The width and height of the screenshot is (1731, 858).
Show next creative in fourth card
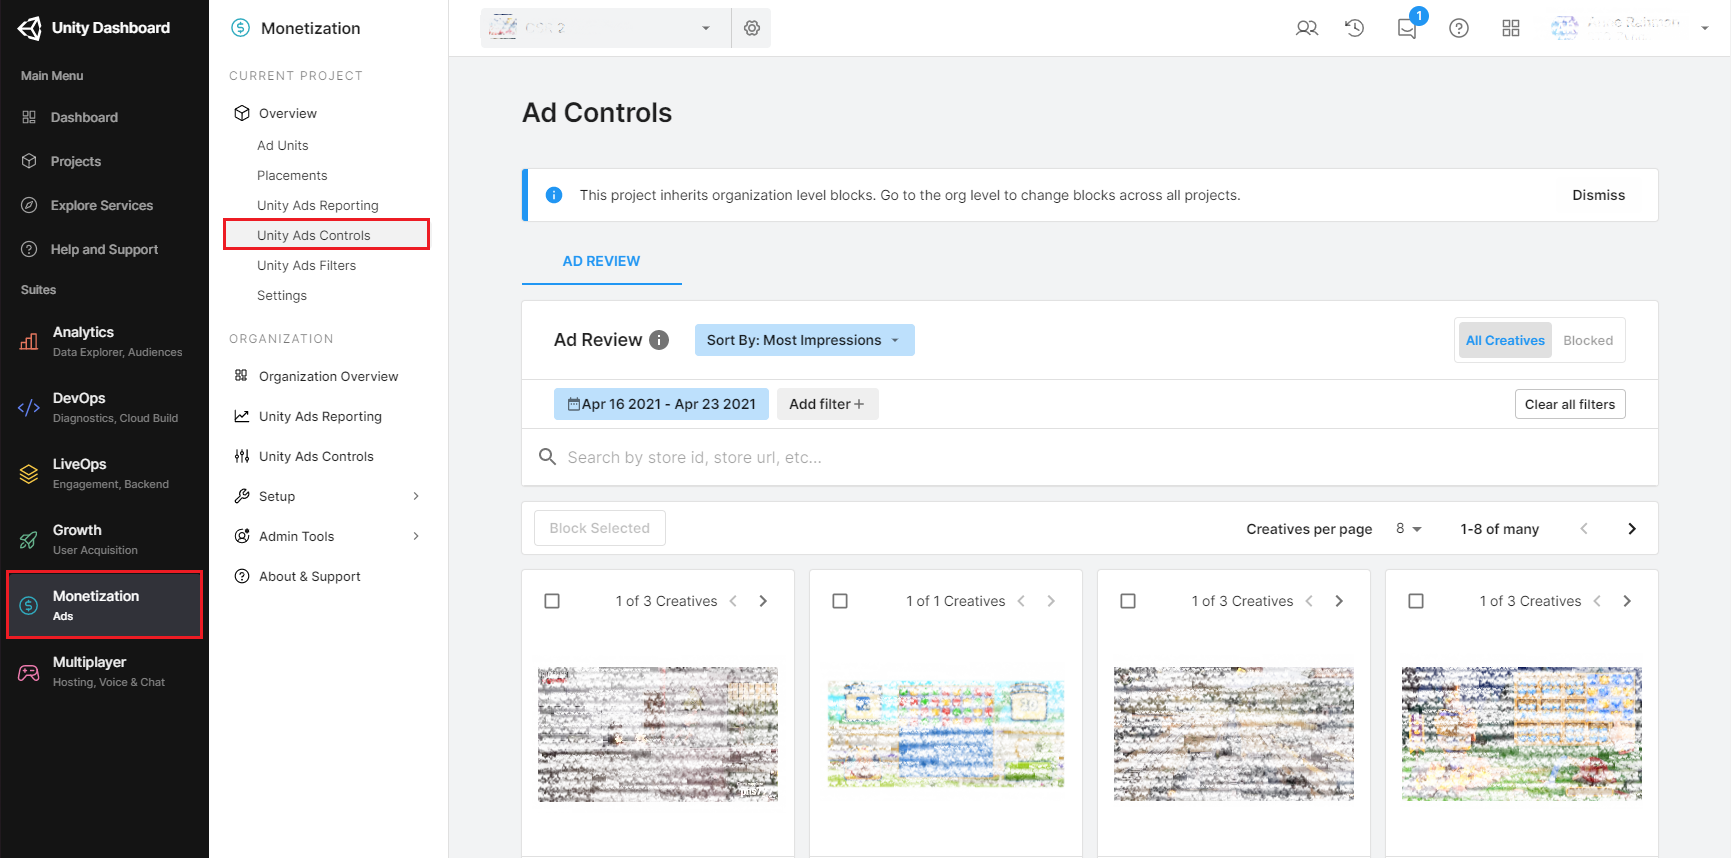(1627, 601)
